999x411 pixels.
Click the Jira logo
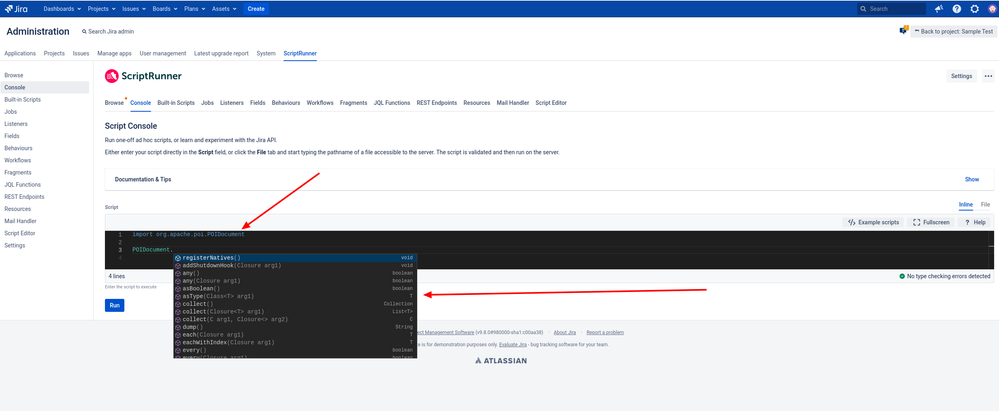coord(16,9)
